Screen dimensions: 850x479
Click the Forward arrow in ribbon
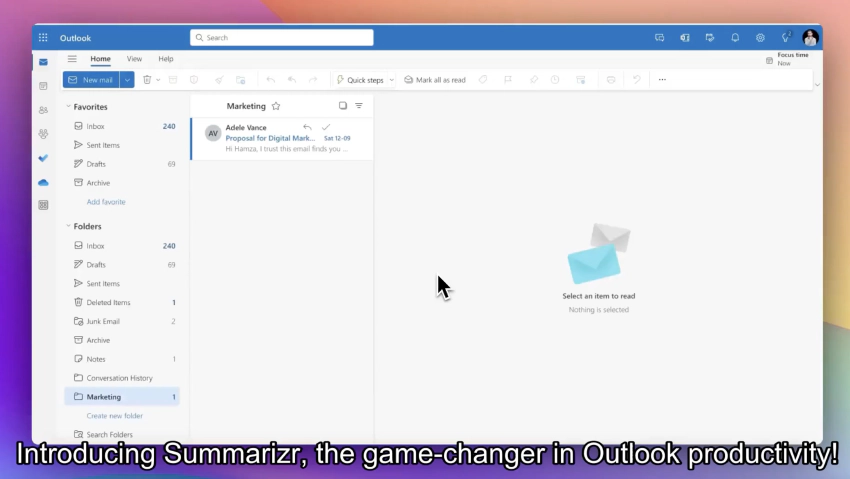(x=313, y=80)
